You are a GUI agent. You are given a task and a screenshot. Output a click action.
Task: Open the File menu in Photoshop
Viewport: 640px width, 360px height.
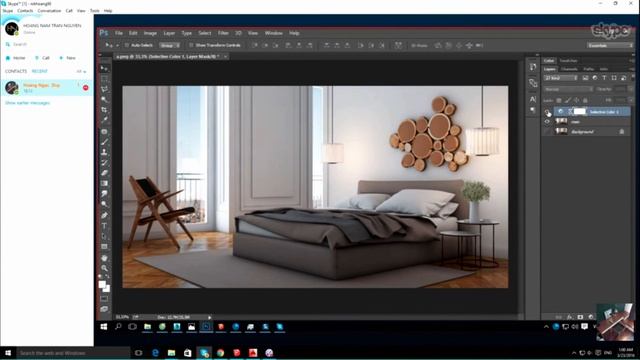tap(118, 33)
